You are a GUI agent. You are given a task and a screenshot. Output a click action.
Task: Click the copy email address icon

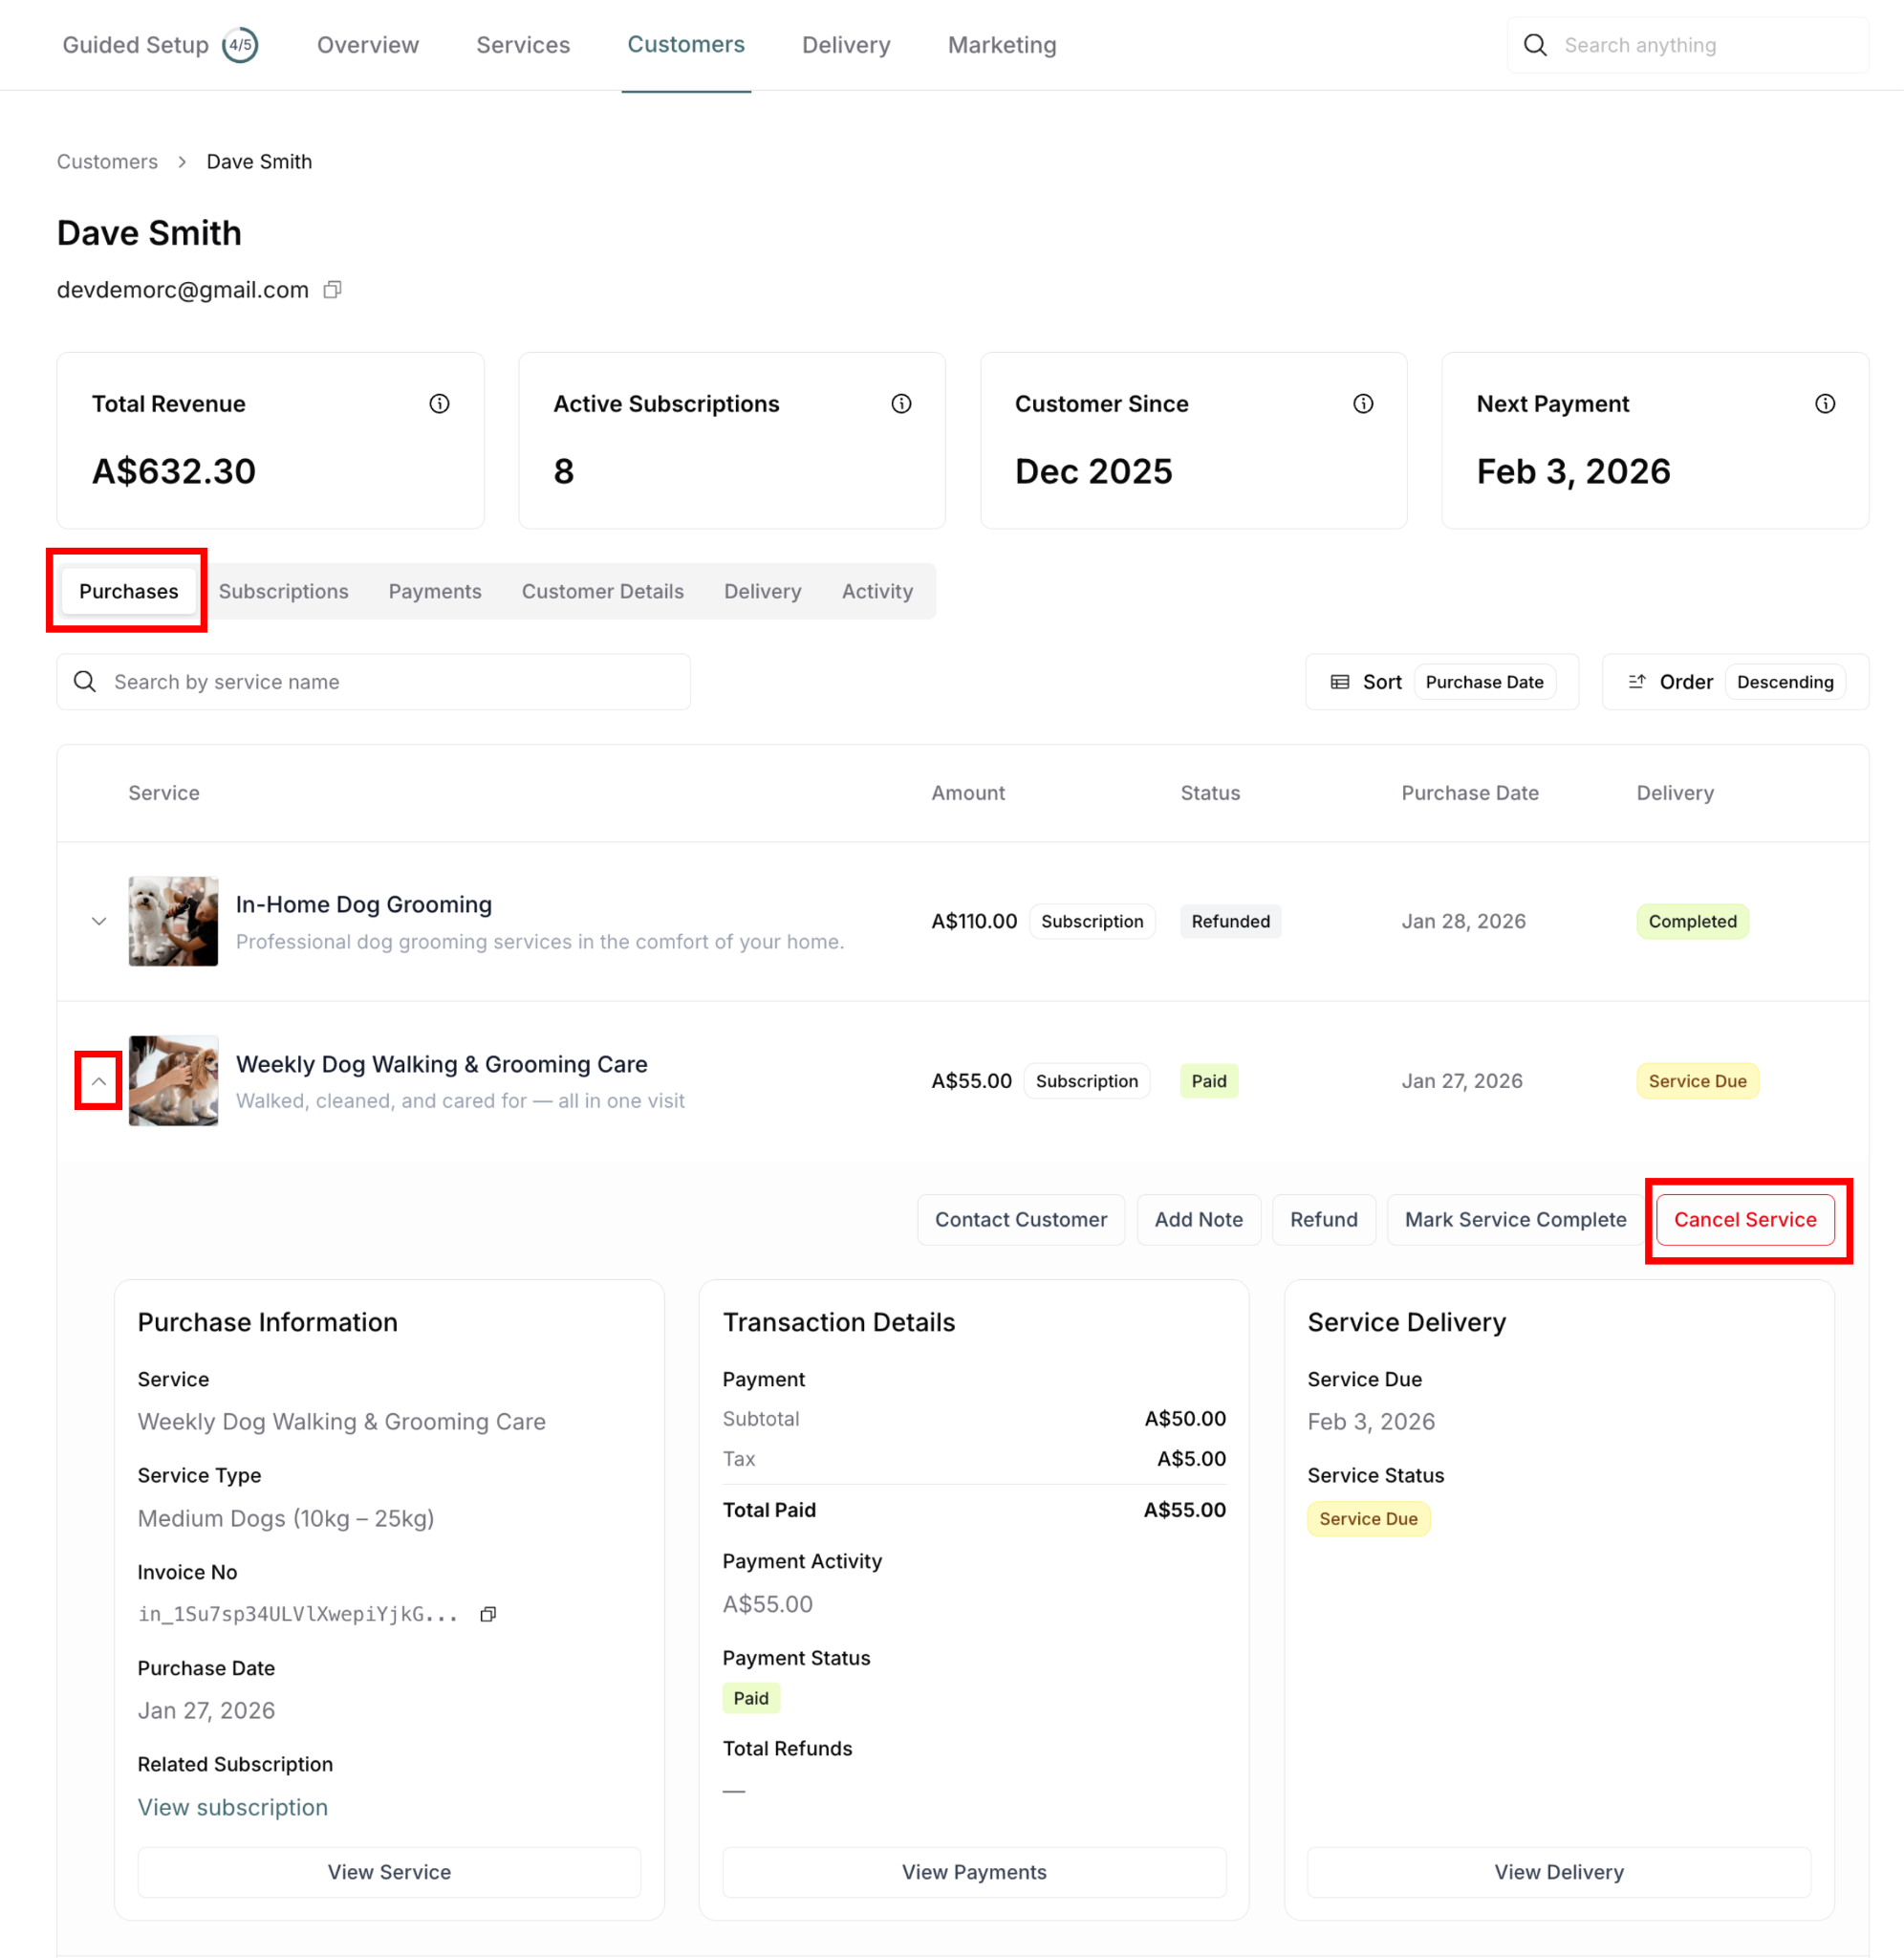pos(332,290)
